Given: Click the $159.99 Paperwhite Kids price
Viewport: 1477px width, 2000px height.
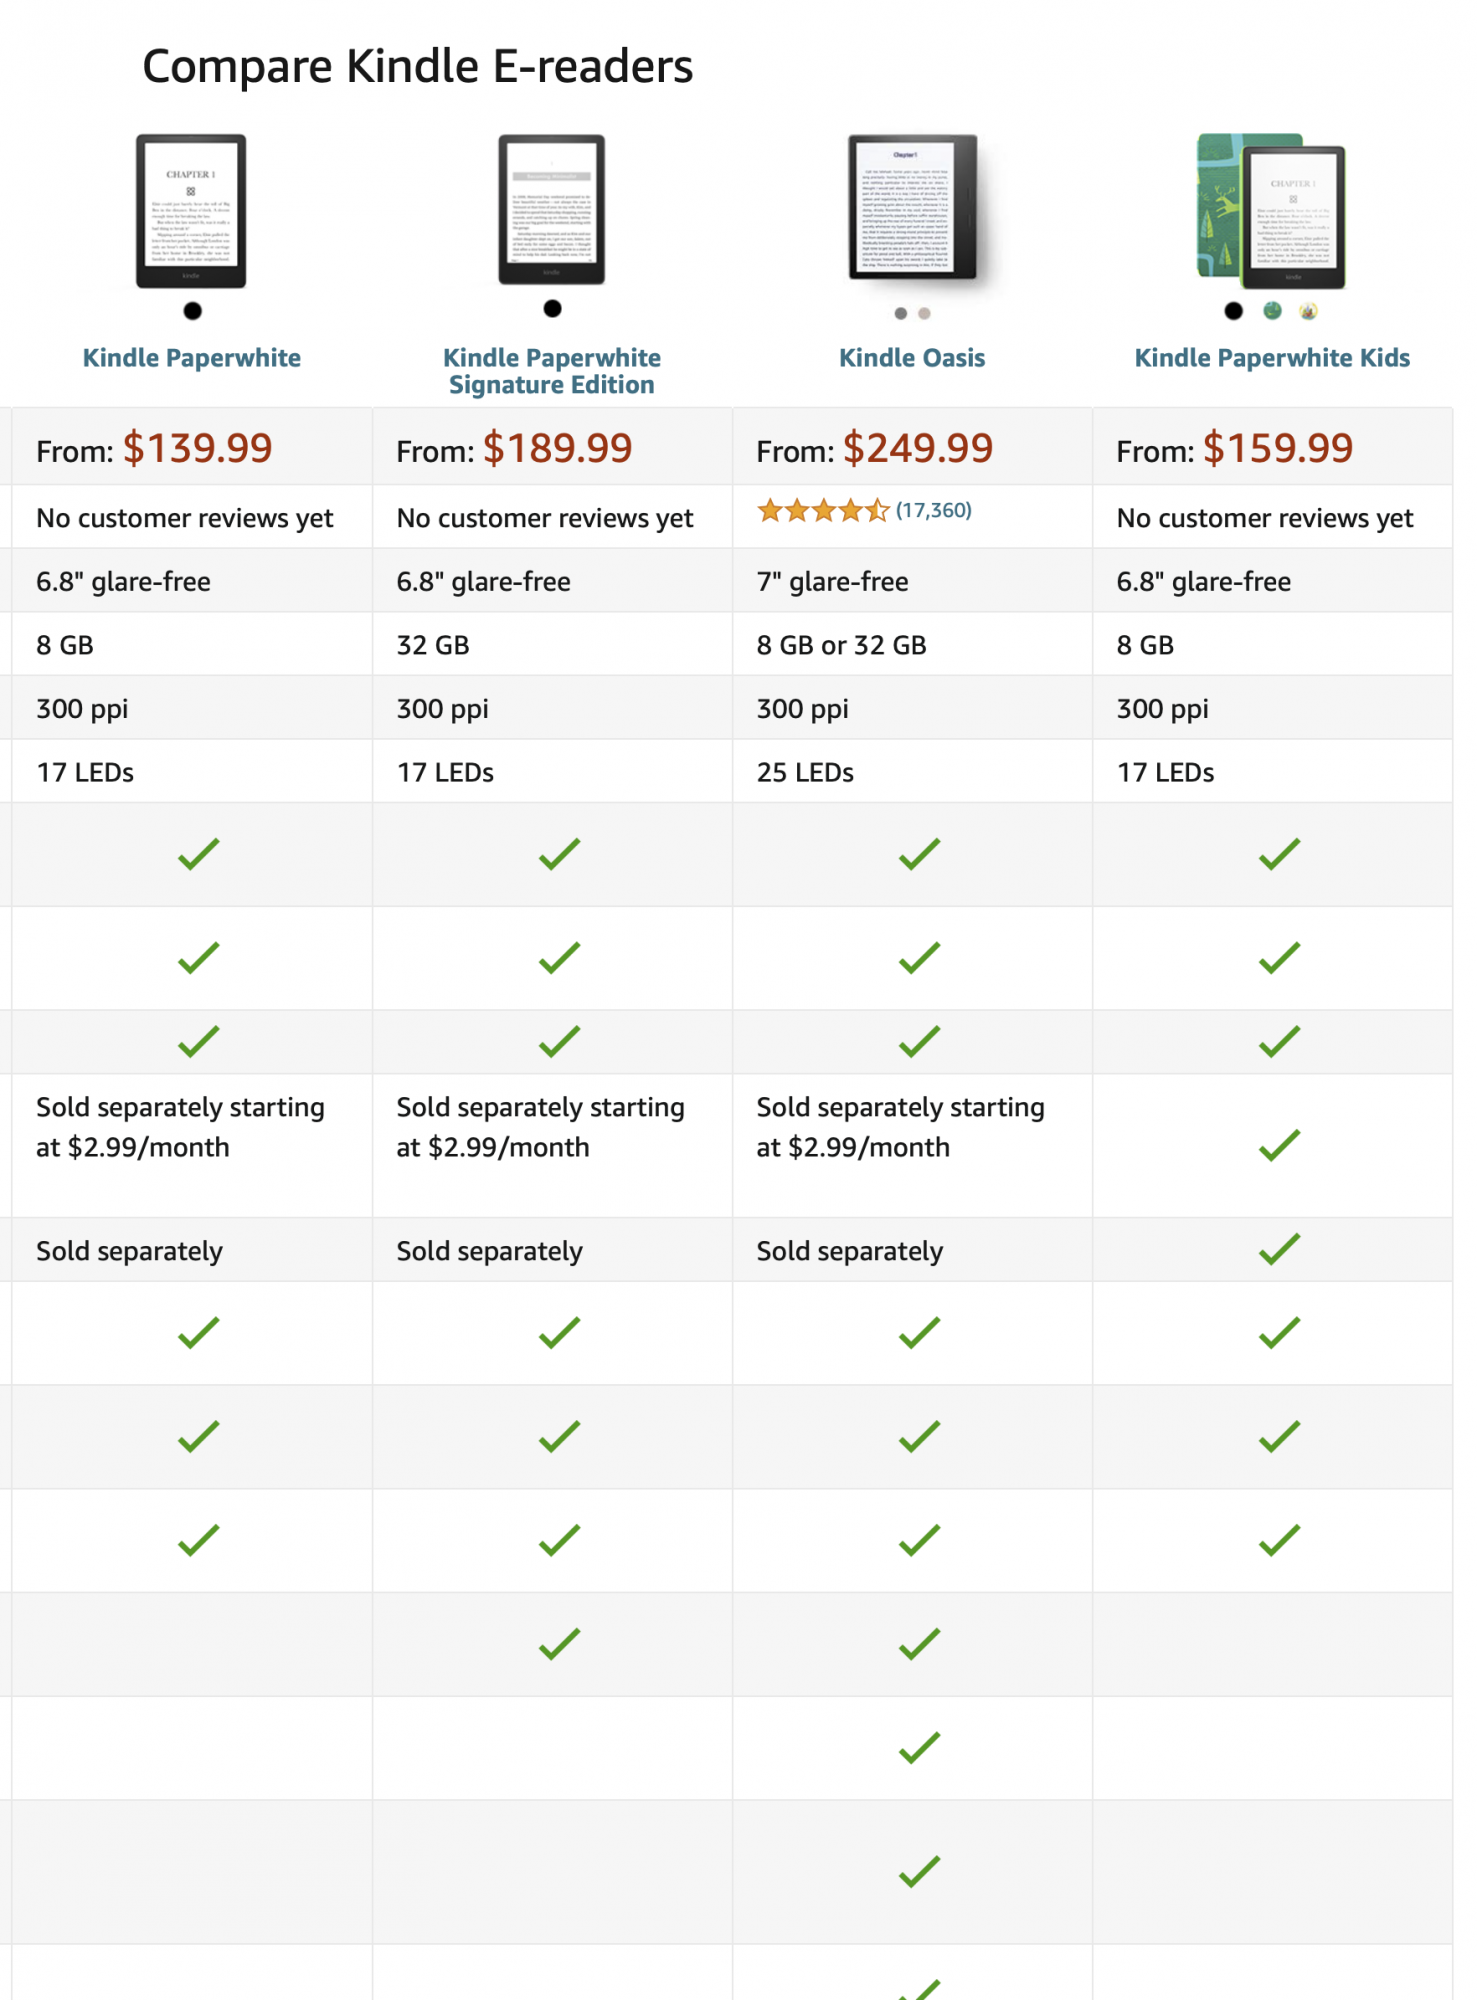Looking at the screenshot, I should click(1278, 448).
